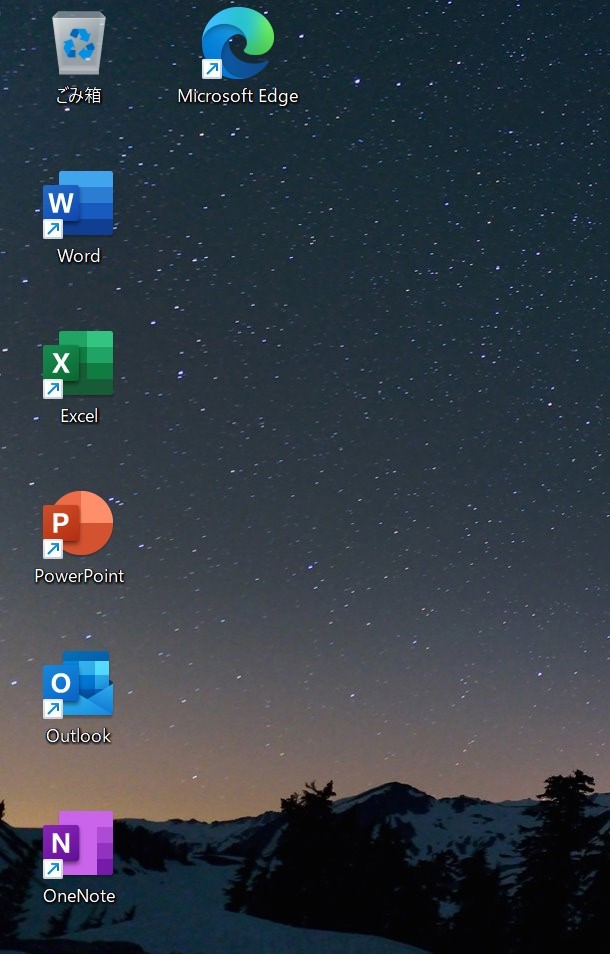Click the "Excel" label text

pos(79,416)
